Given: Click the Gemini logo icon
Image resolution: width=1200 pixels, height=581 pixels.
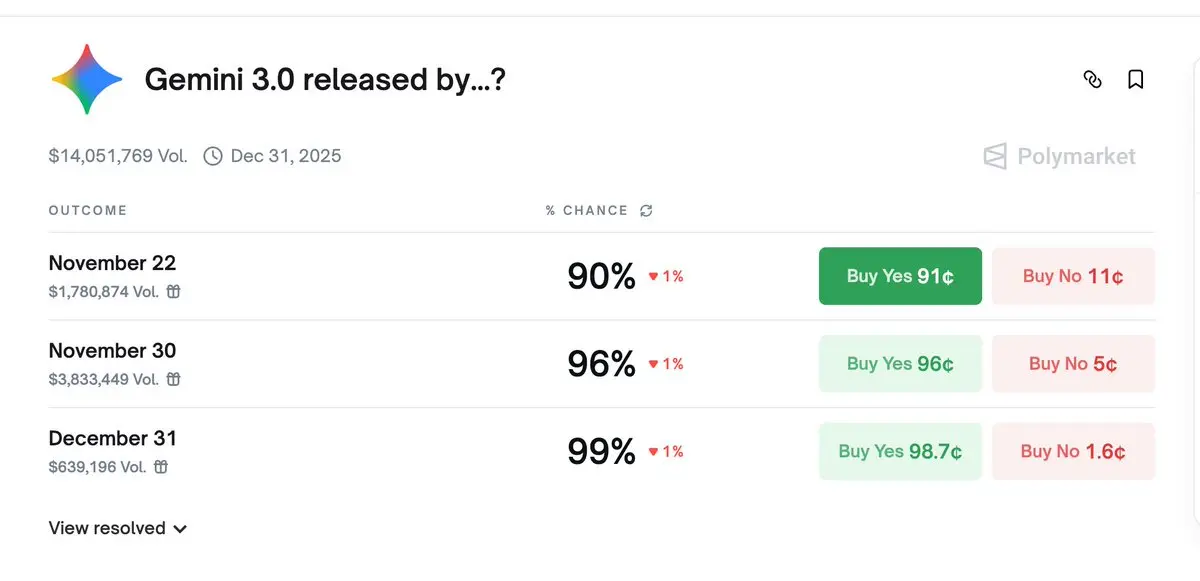Looking at the screenshot, I should click(x=87, y=79).
